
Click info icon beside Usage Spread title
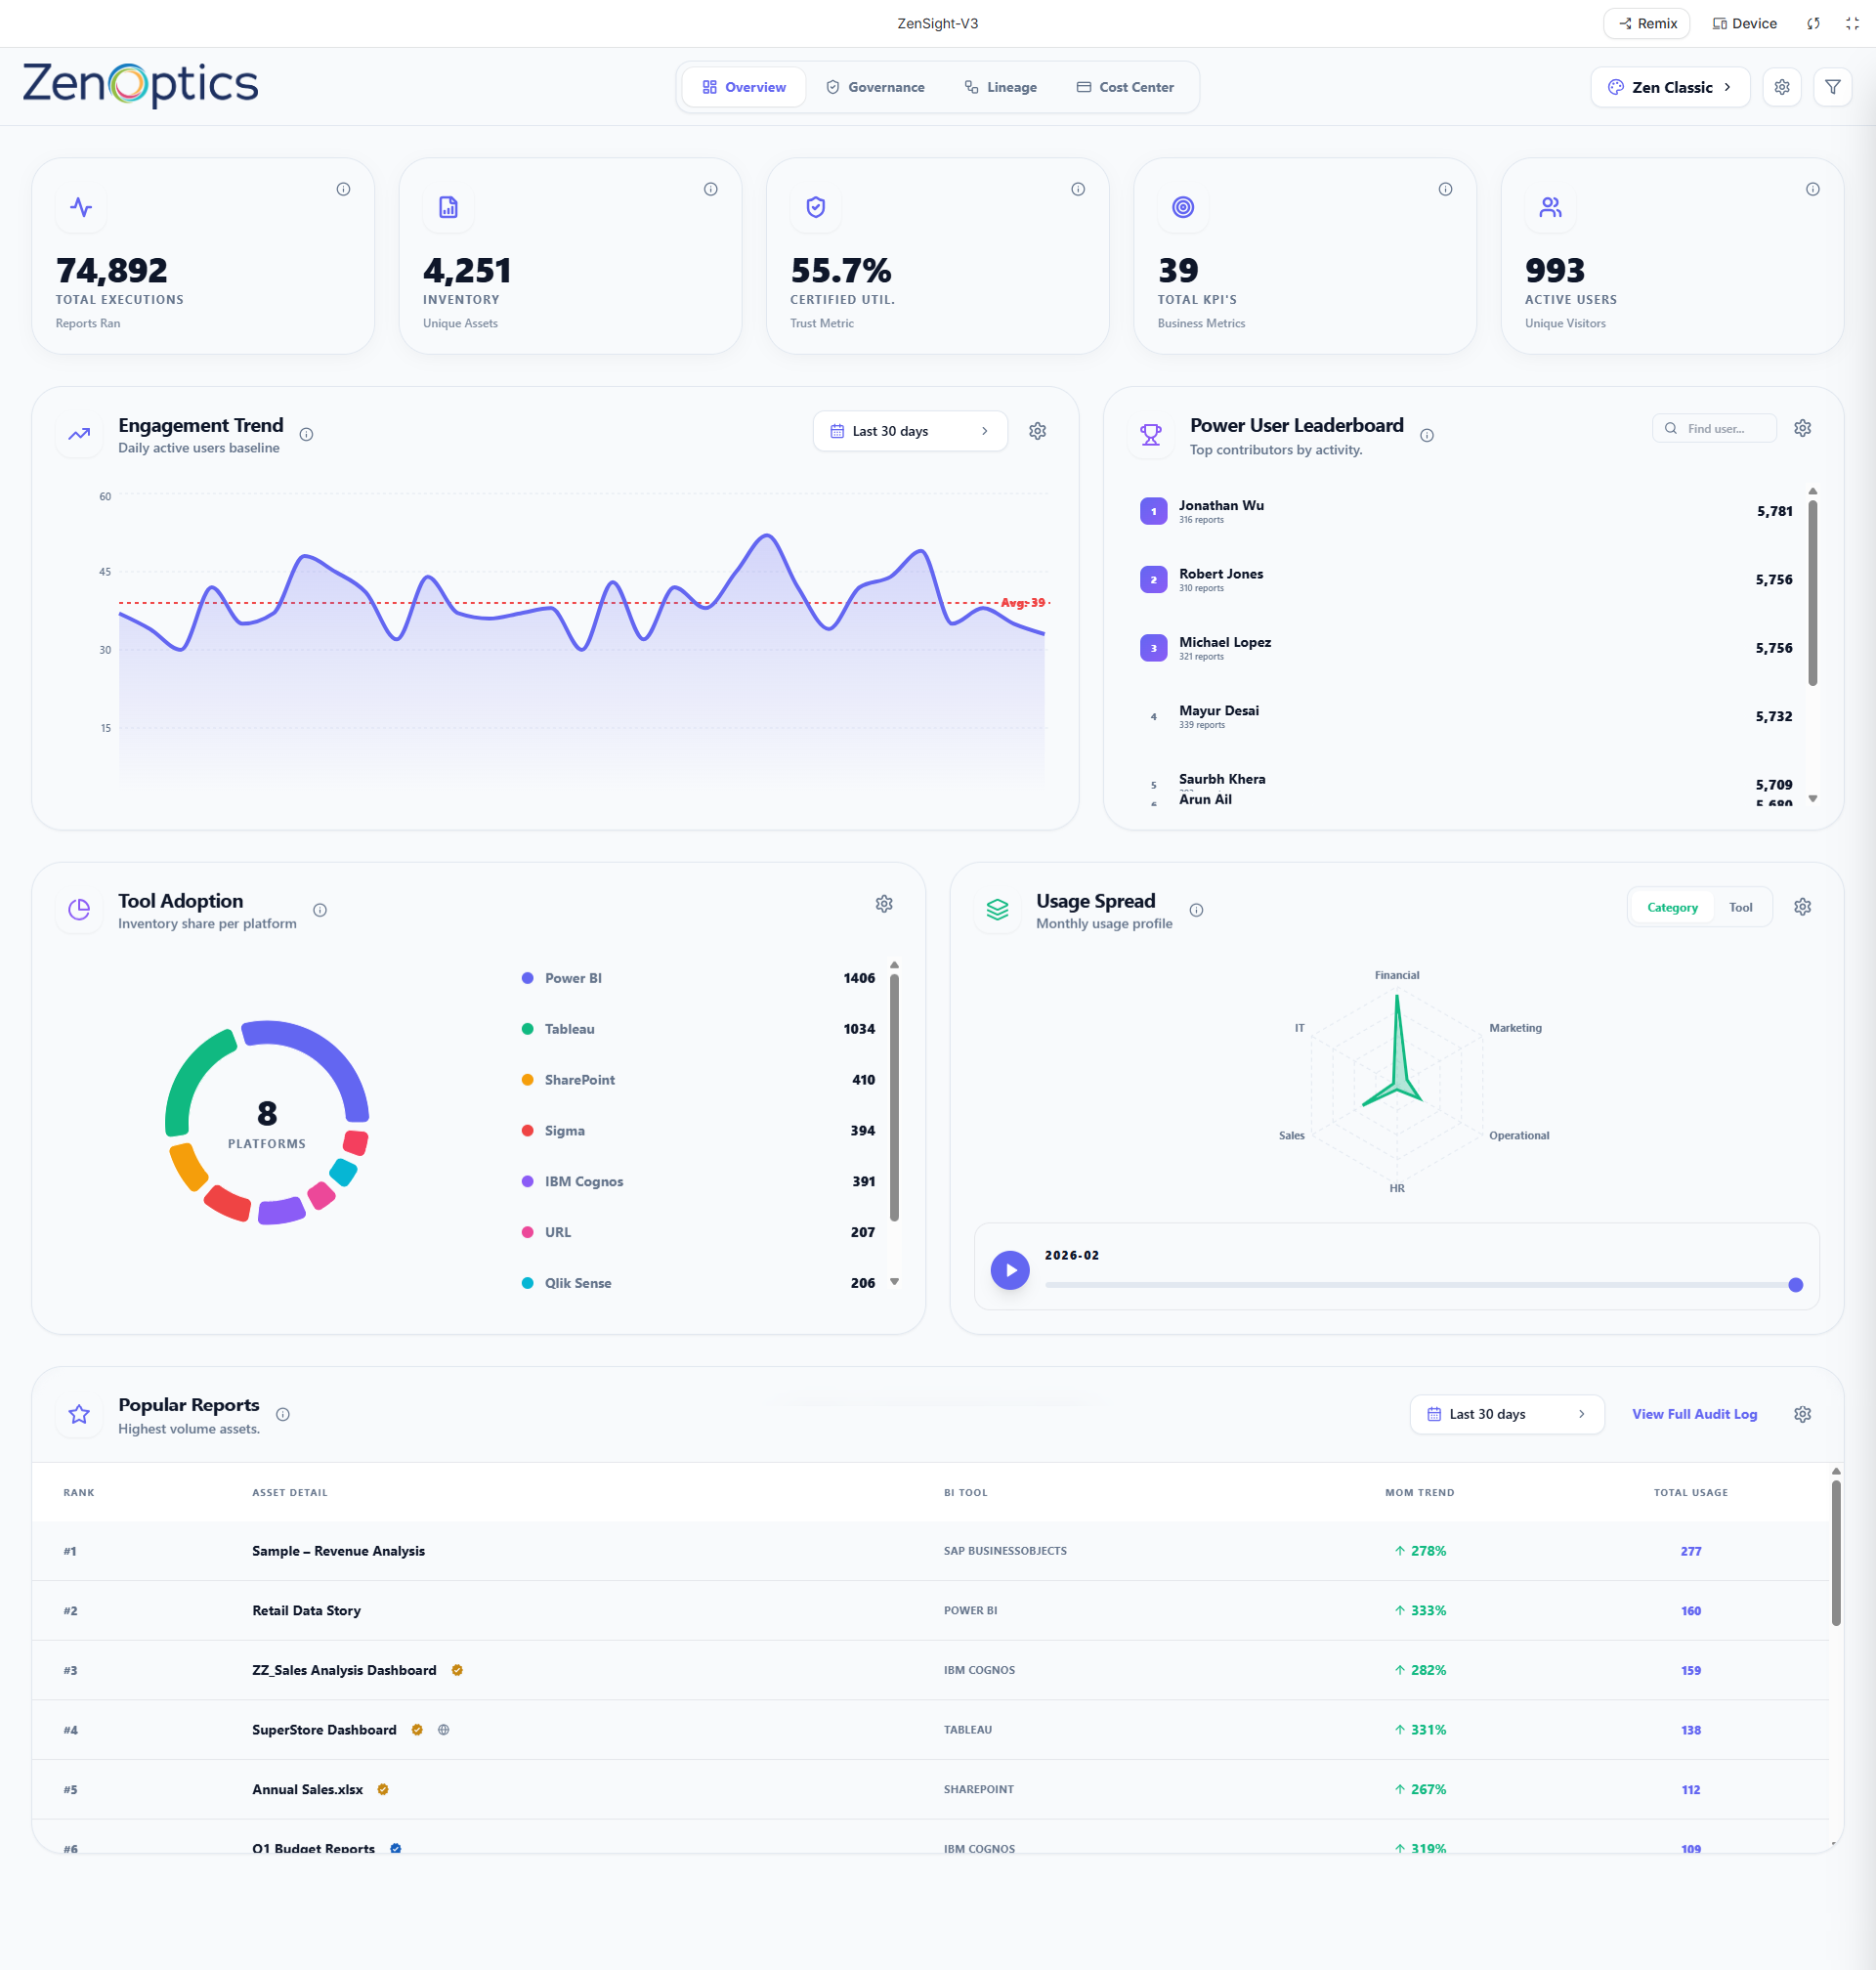[x=1196, y=910]
